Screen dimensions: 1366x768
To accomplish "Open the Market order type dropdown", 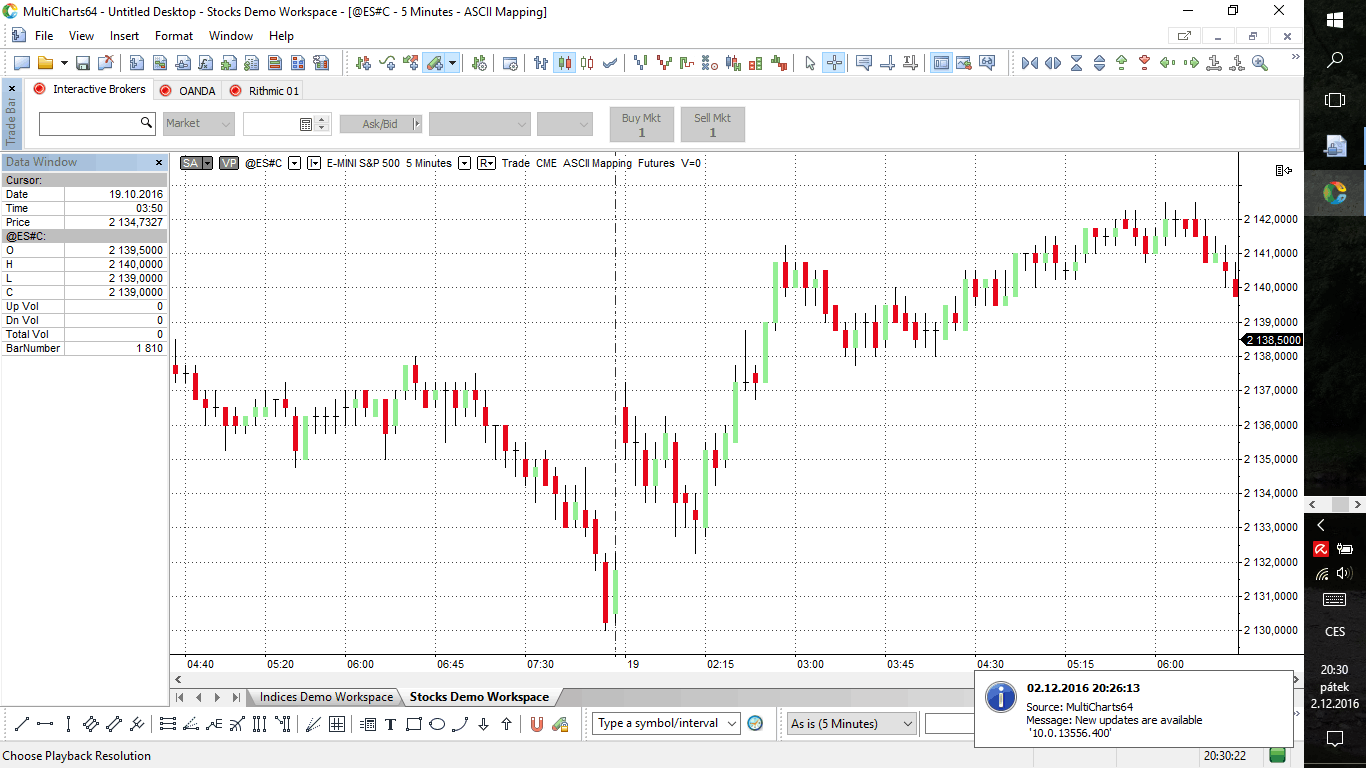I will pyautogui.click(x=199, y=124).
